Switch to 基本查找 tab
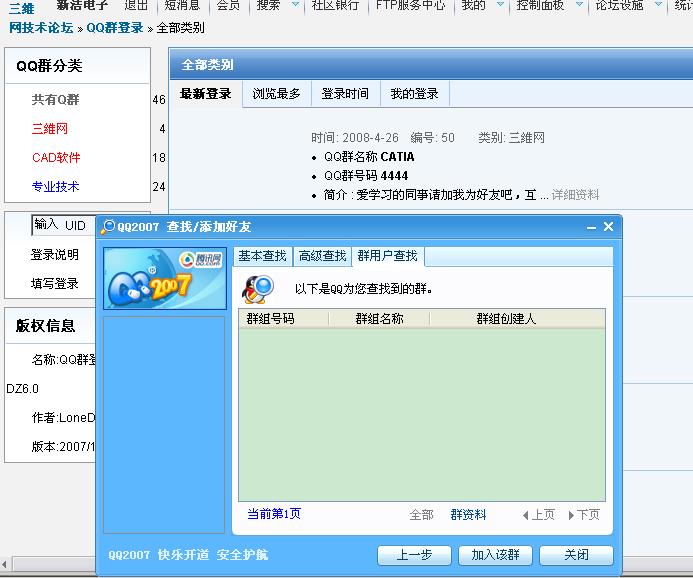693x578 pixels. [263, 256]
